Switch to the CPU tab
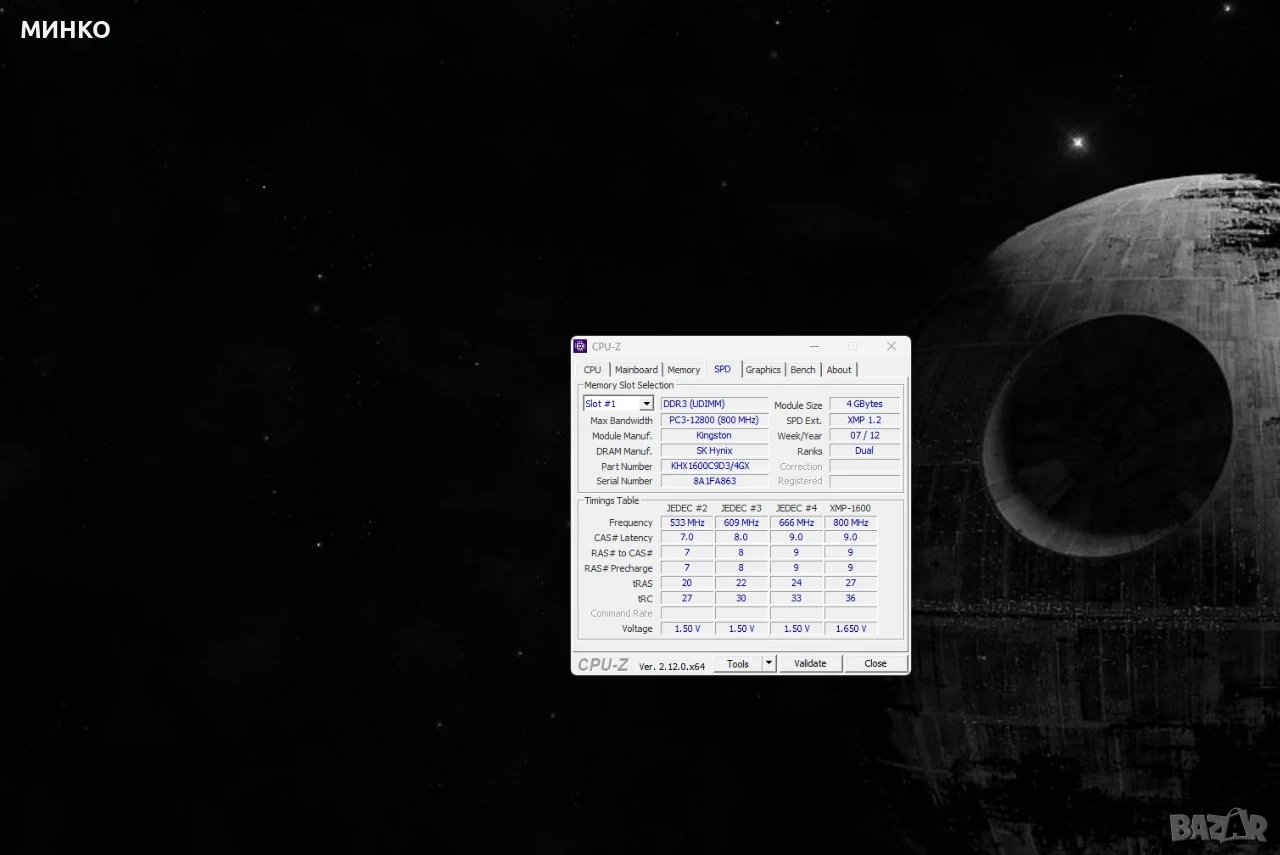This screenshot has width=1280, height=855. tap(593, 370)
